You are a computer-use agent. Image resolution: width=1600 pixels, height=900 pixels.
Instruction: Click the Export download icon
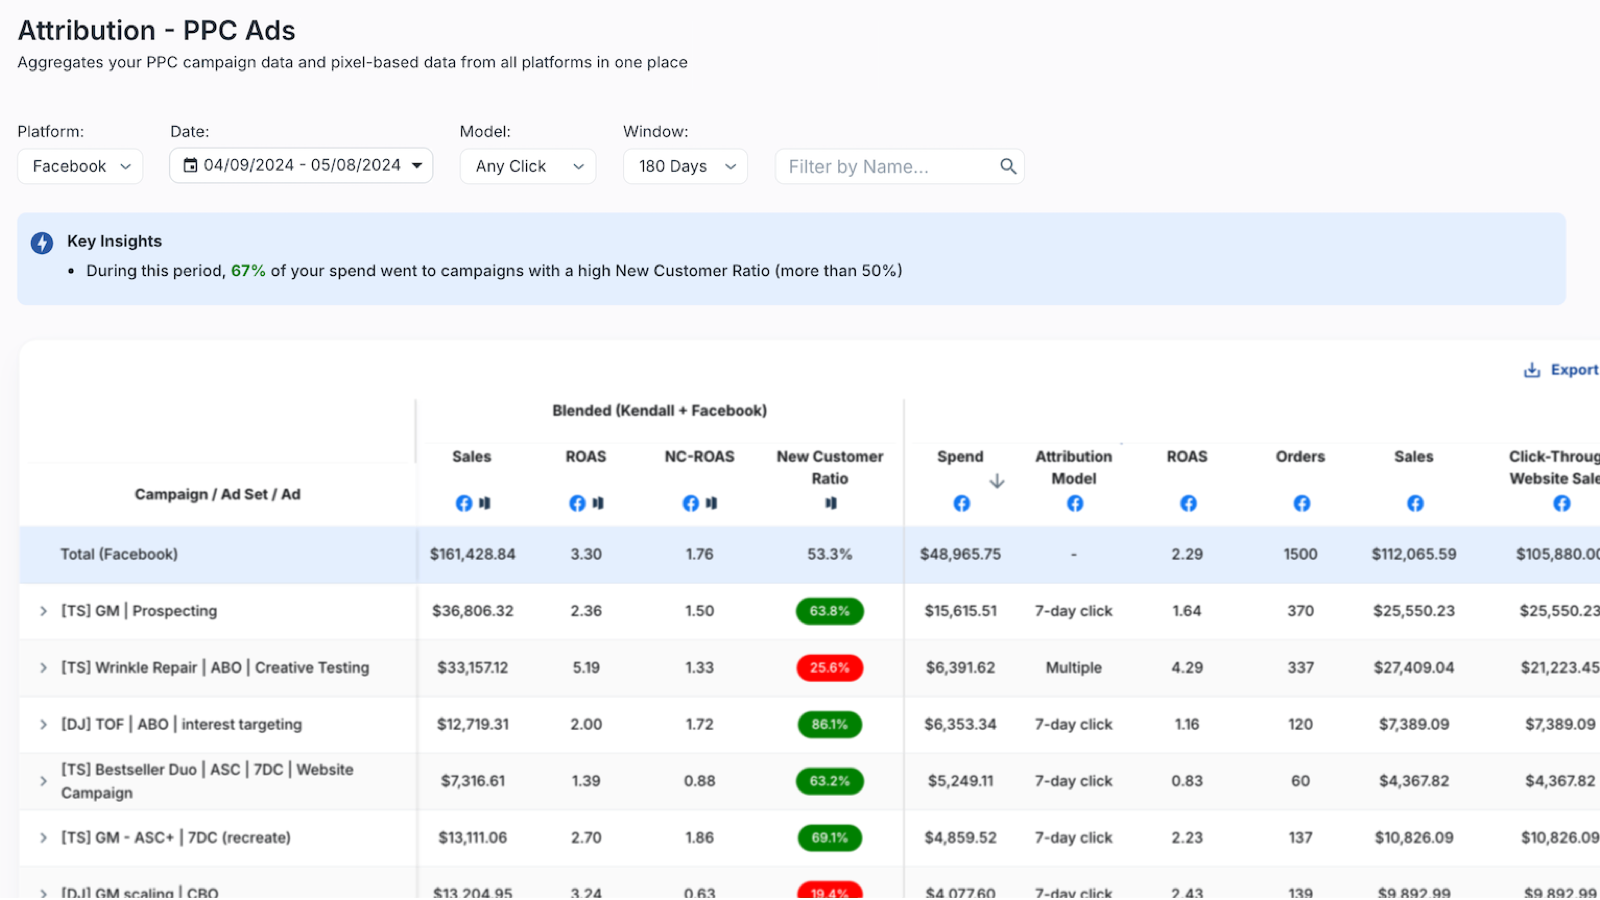click(1531, 370)
